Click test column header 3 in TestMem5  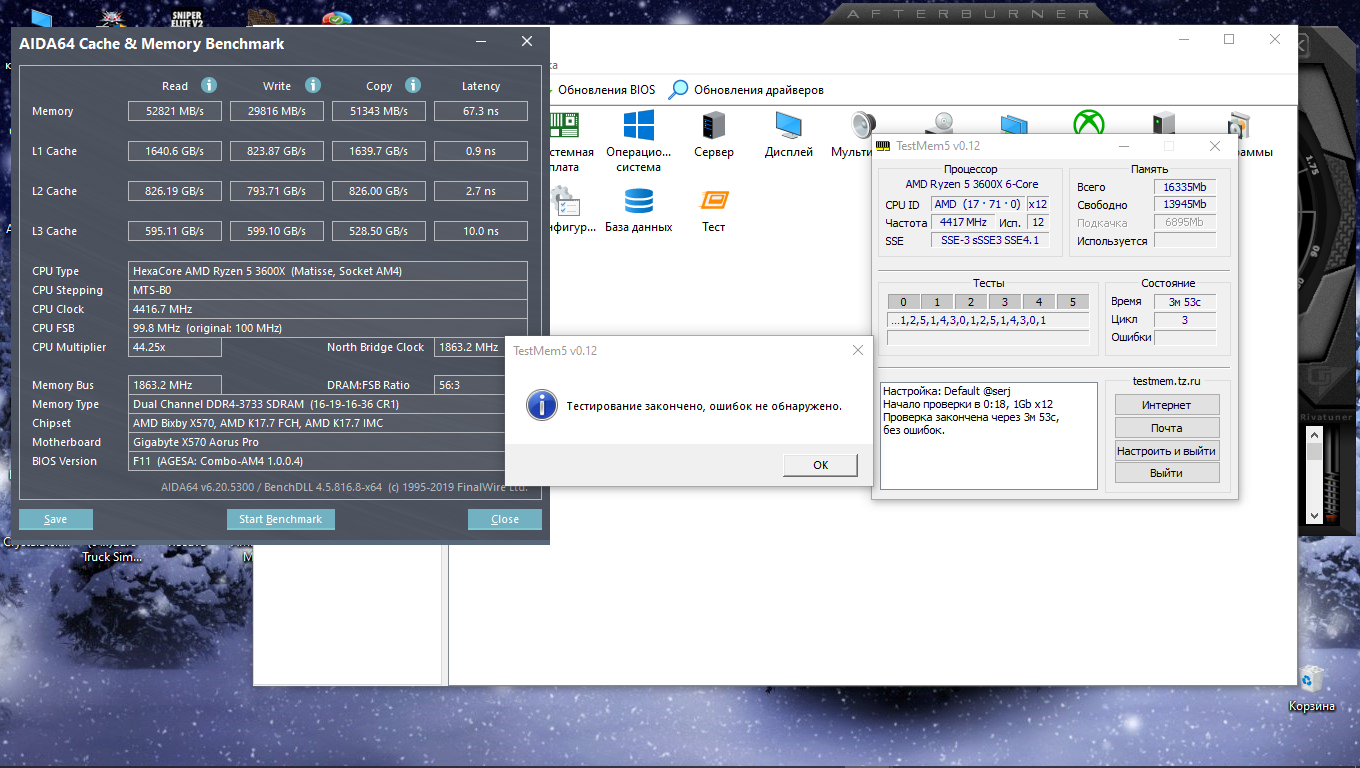[x=1005, y=302]
